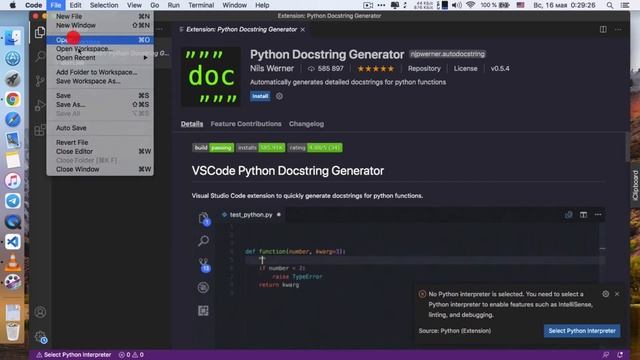The image size is (640, 360).
Task: Open Manage gear icon in activity bar
Action: click(x=40, y=337)
